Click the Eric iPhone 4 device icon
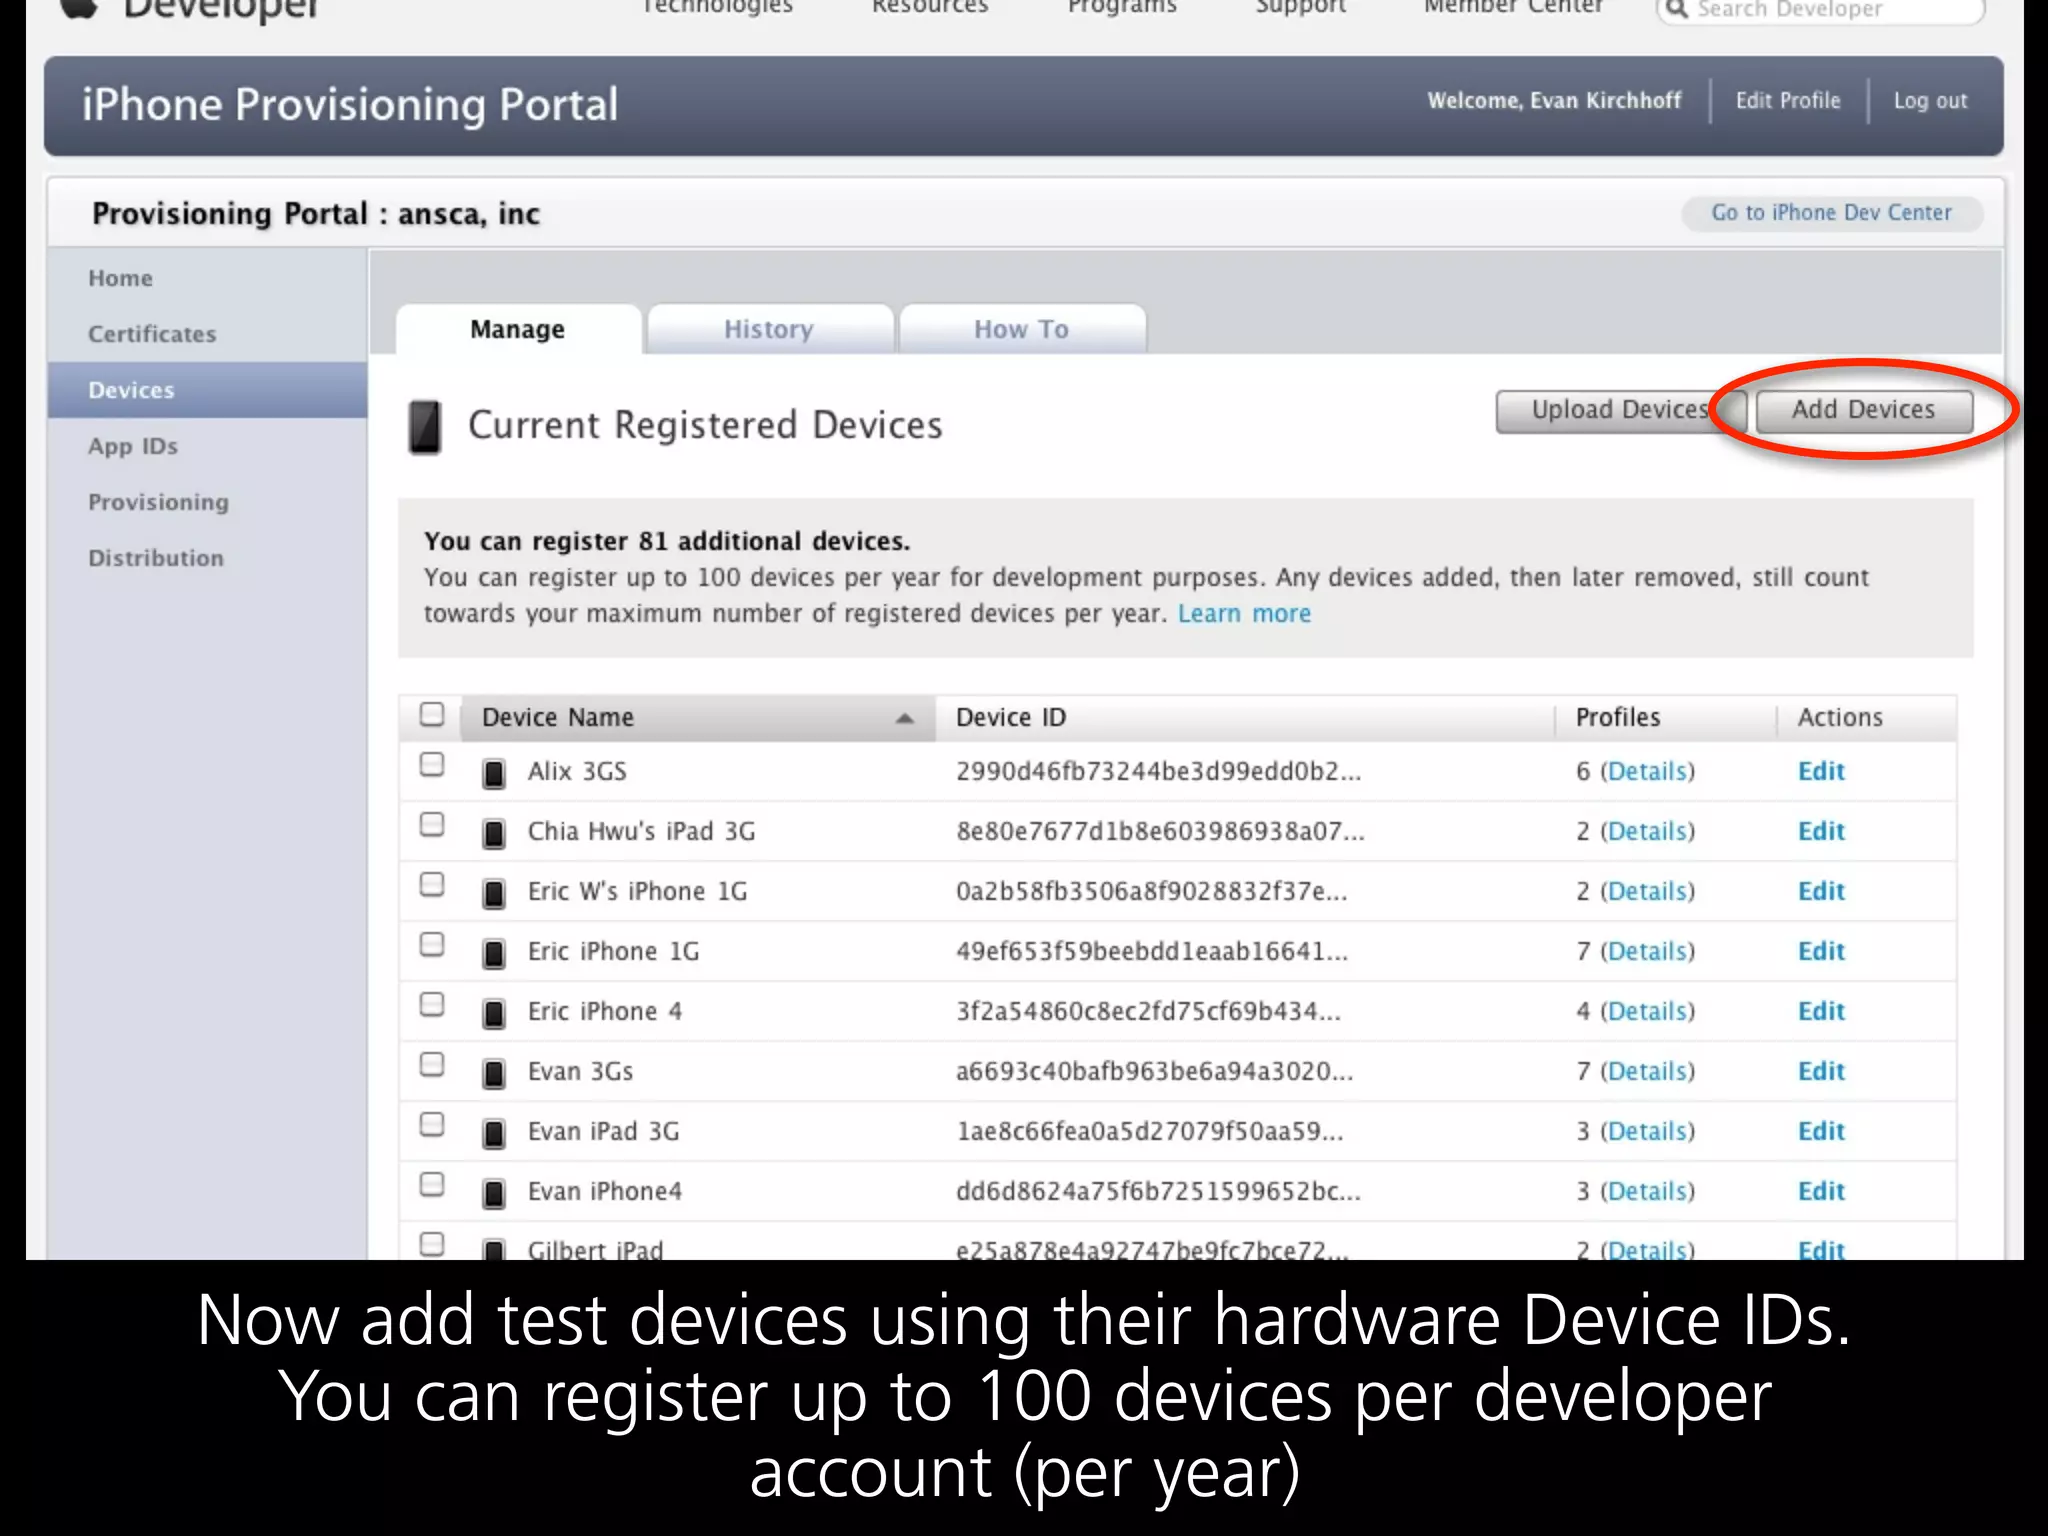This screenshot has width=2048, height=1536. (x=494, y=1014)
